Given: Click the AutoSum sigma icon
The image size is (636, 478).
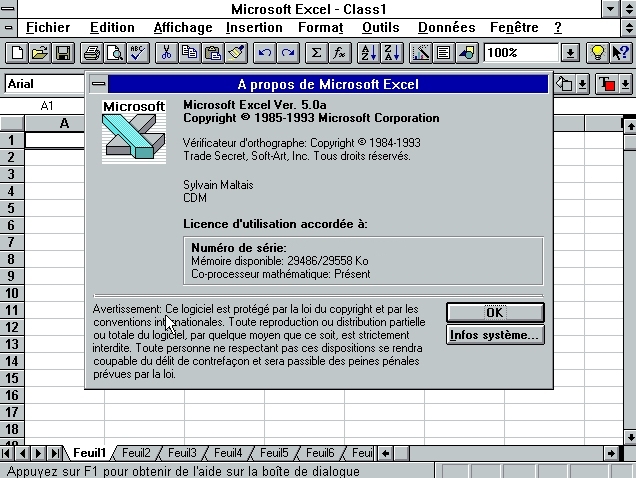Looking at the screenshot, I should (316, 53).
